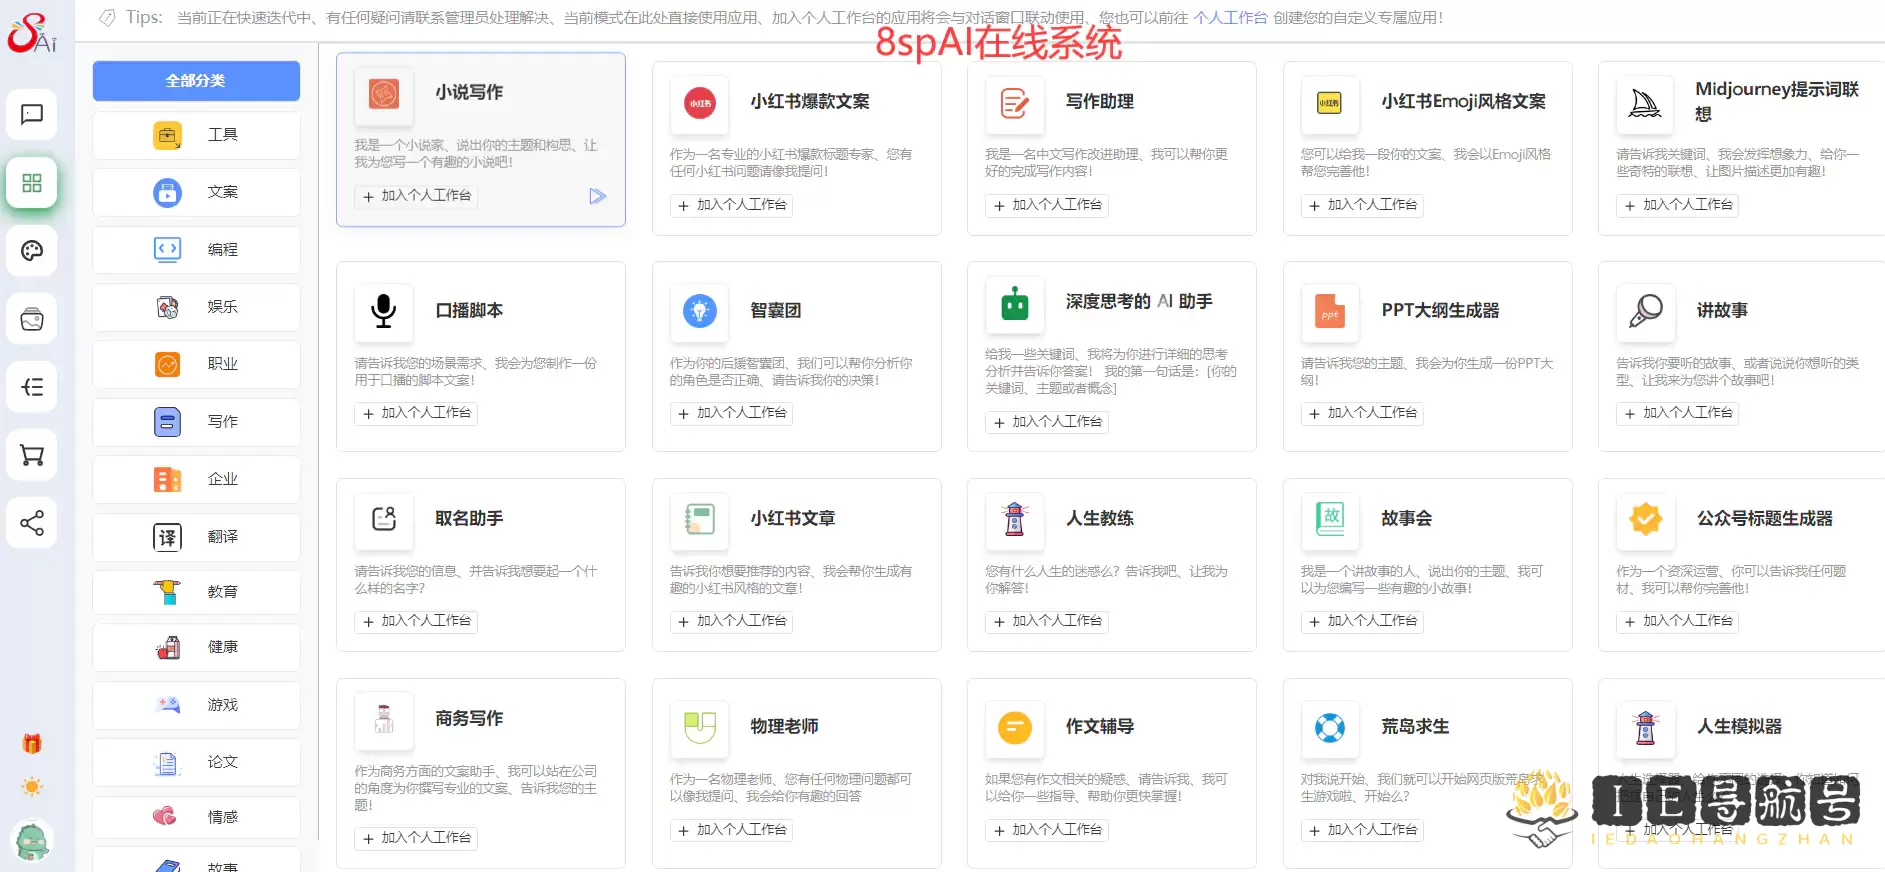Add 故事会 to personal workbench
Image resolution: width=1885 pixels, height=872 pixels.
pos(1363,621)
